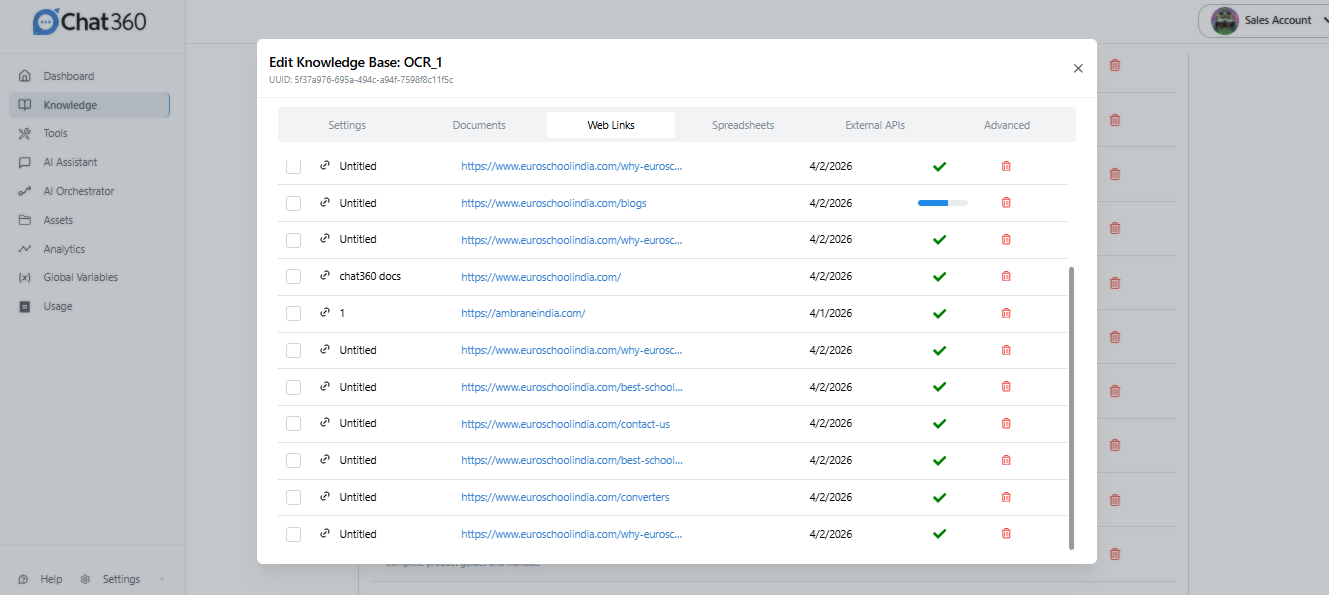
Task: Open the Assets folder in sidebar
Action: [58, 220]
